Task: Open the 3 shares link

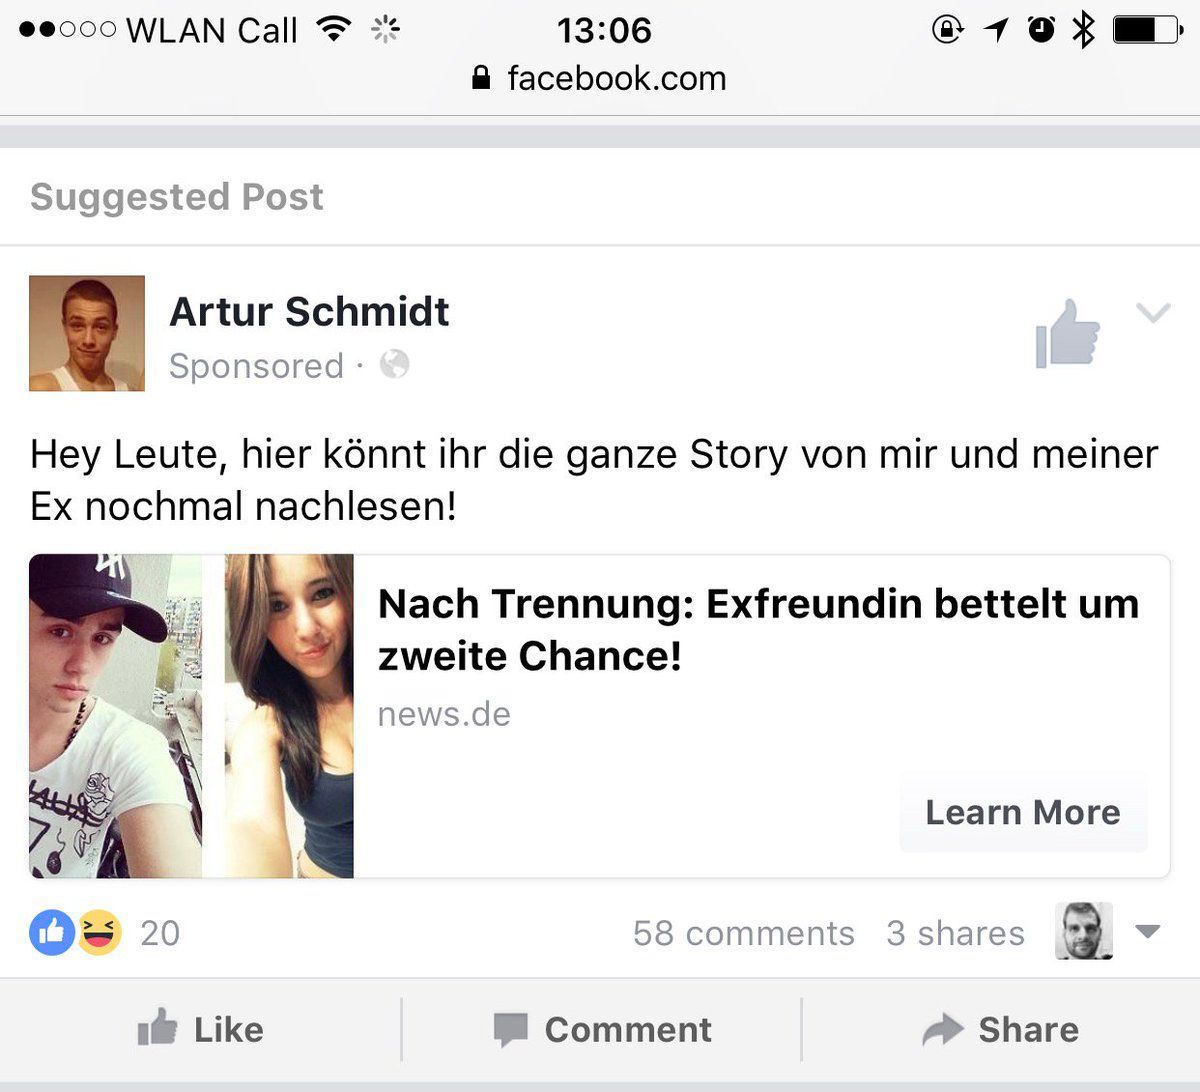Action: (955, 933)
